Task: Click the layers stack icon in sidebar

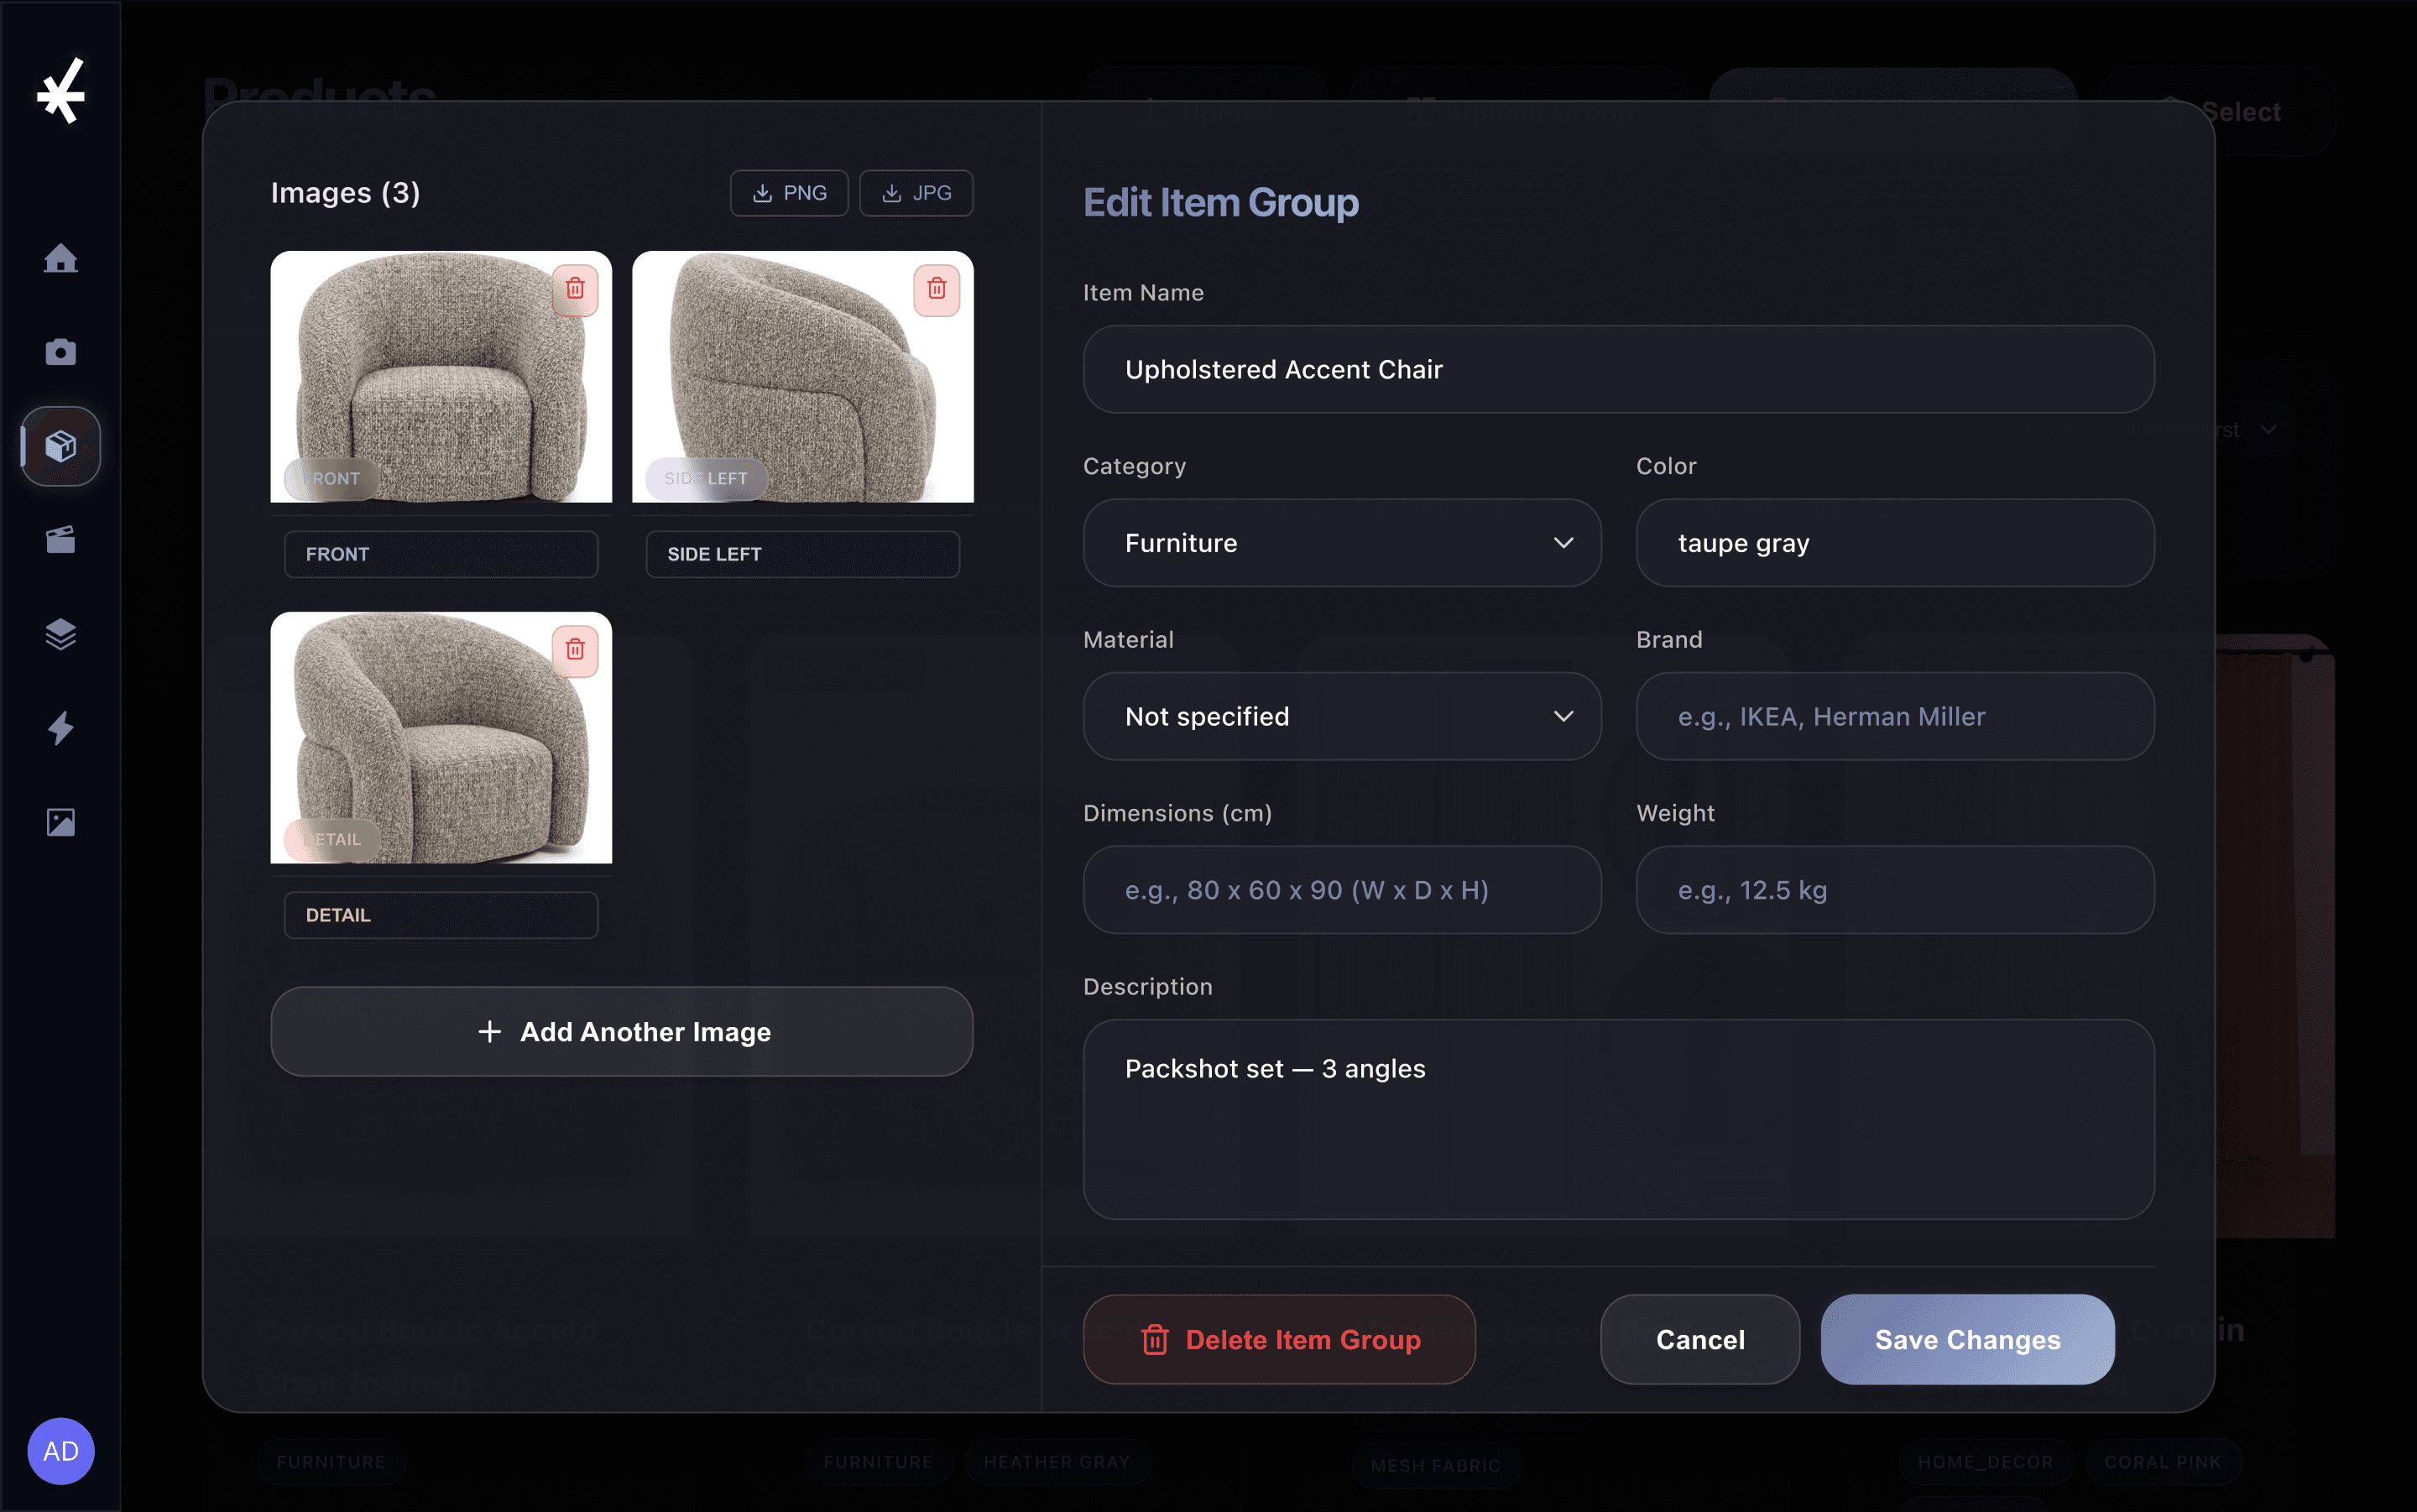Action: click(60, 634)
